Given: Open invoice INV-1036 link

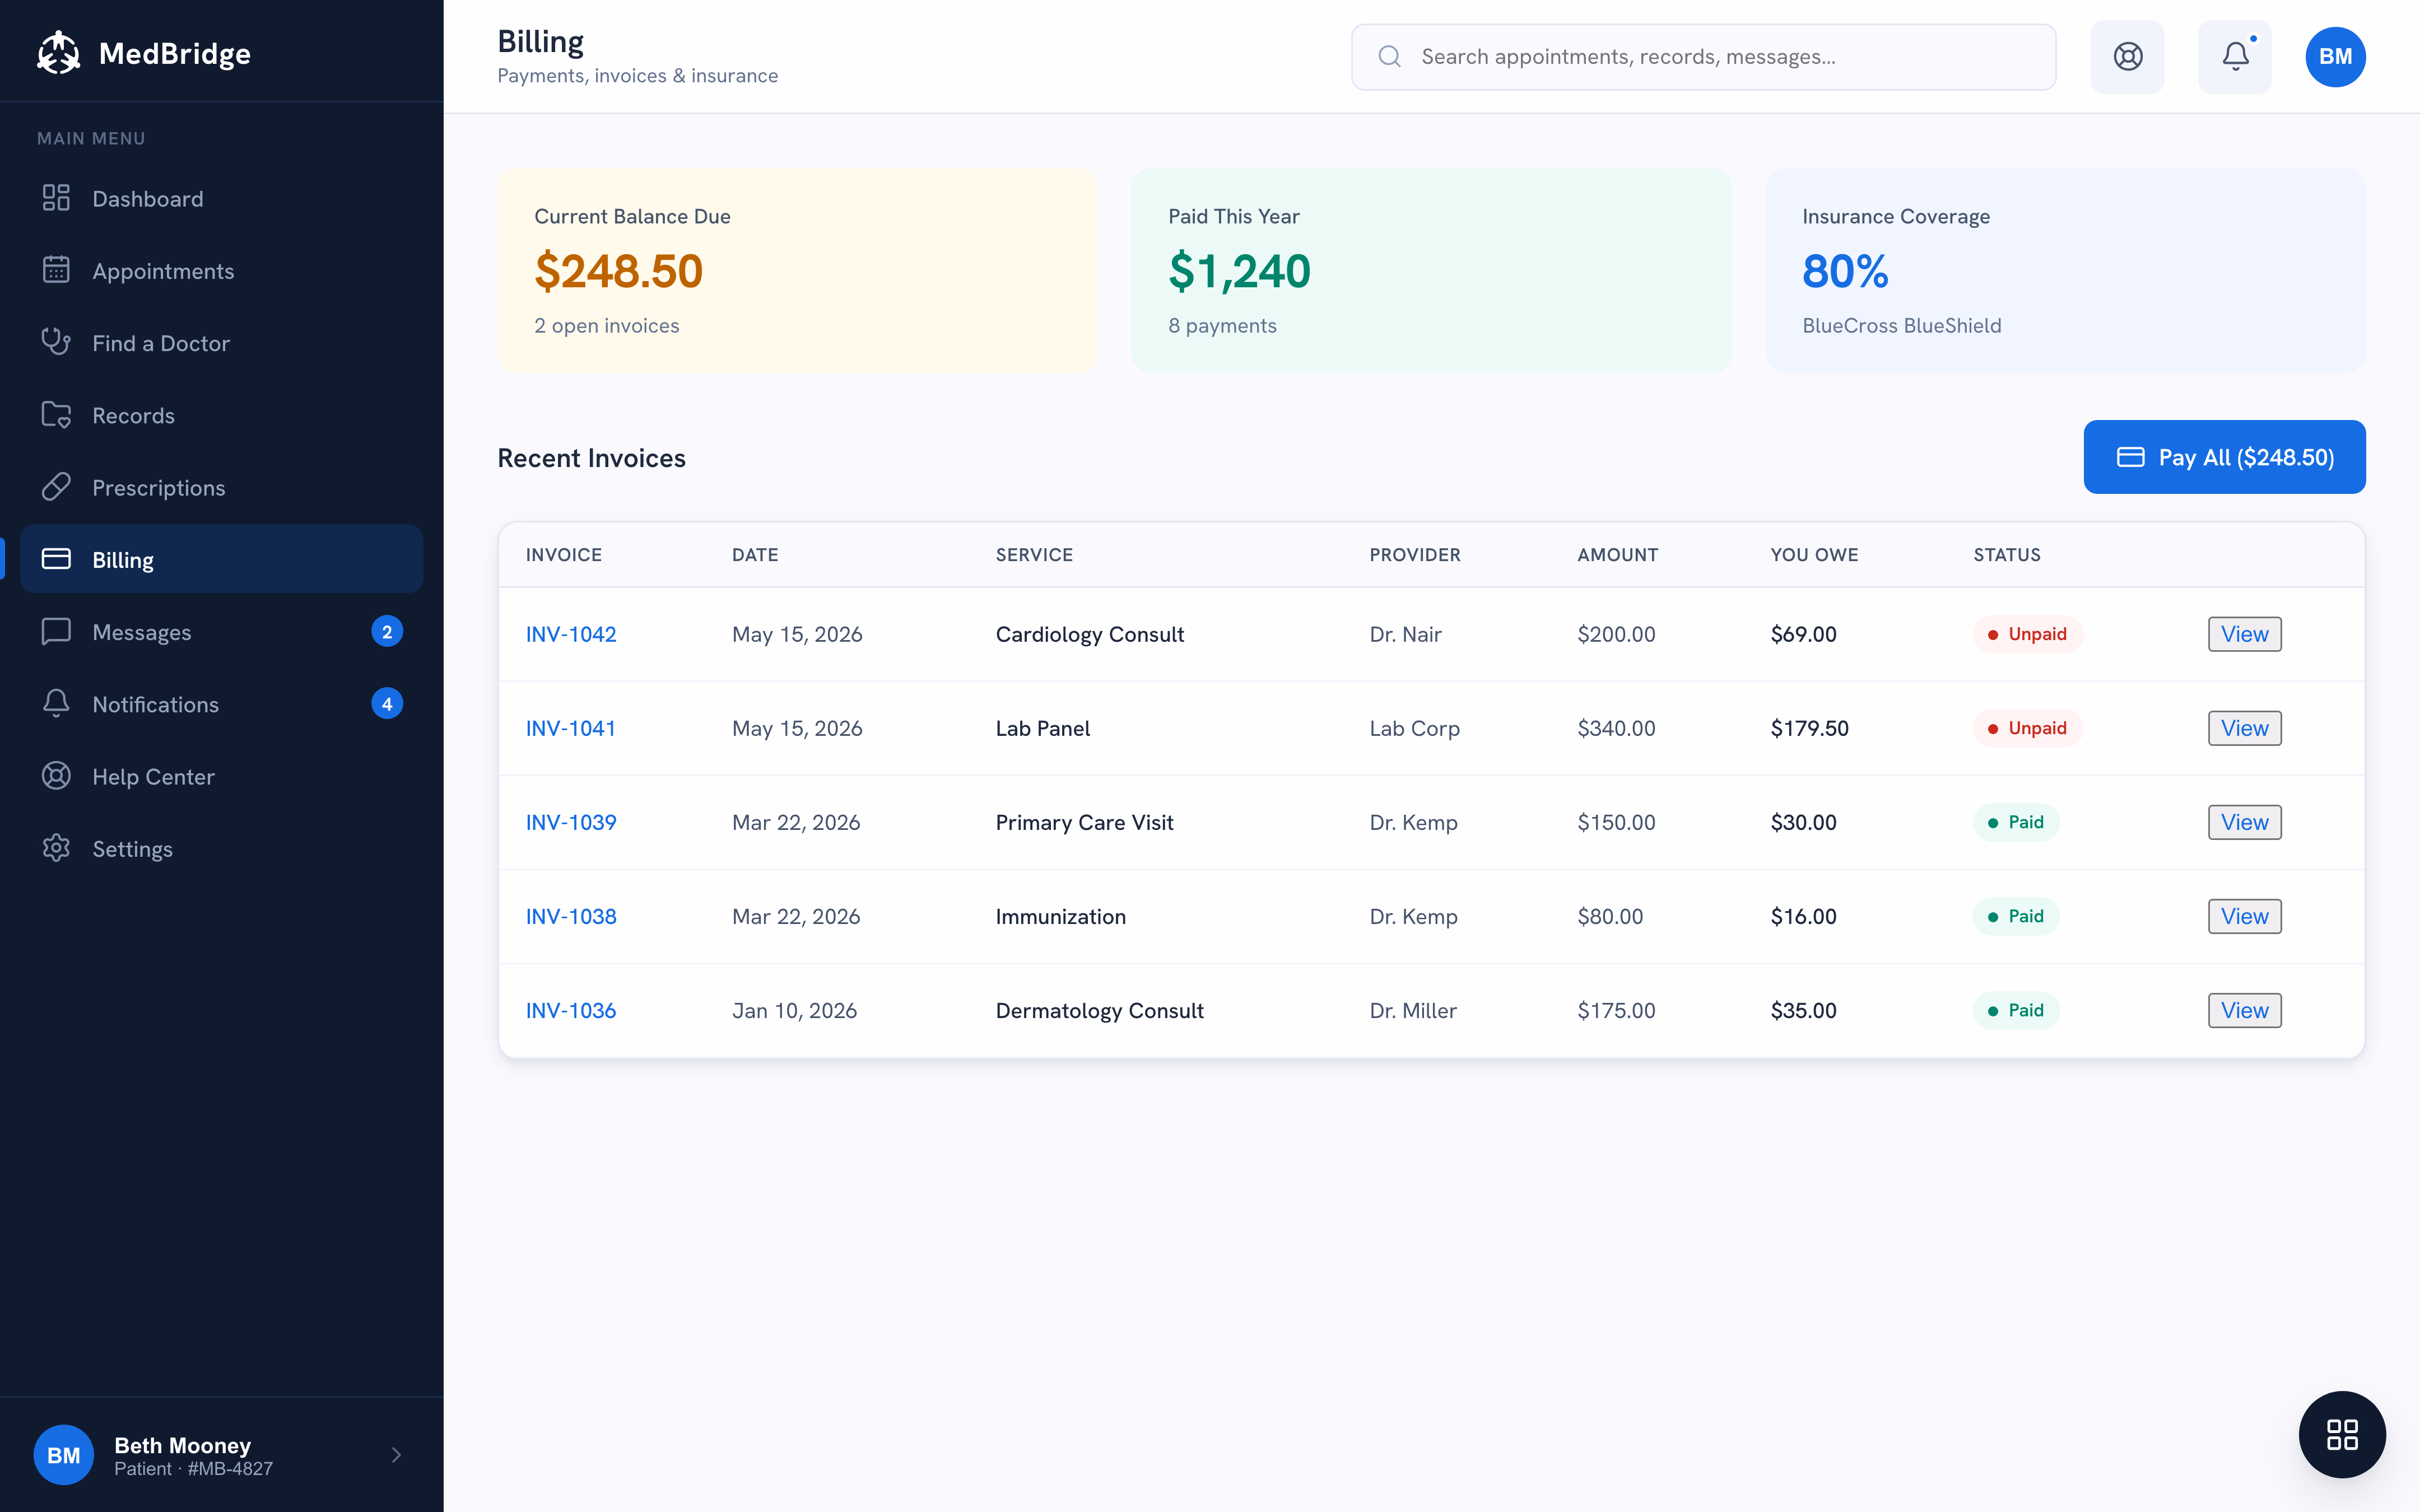Looking at the screenshot, I should (x=571, y=1010).
